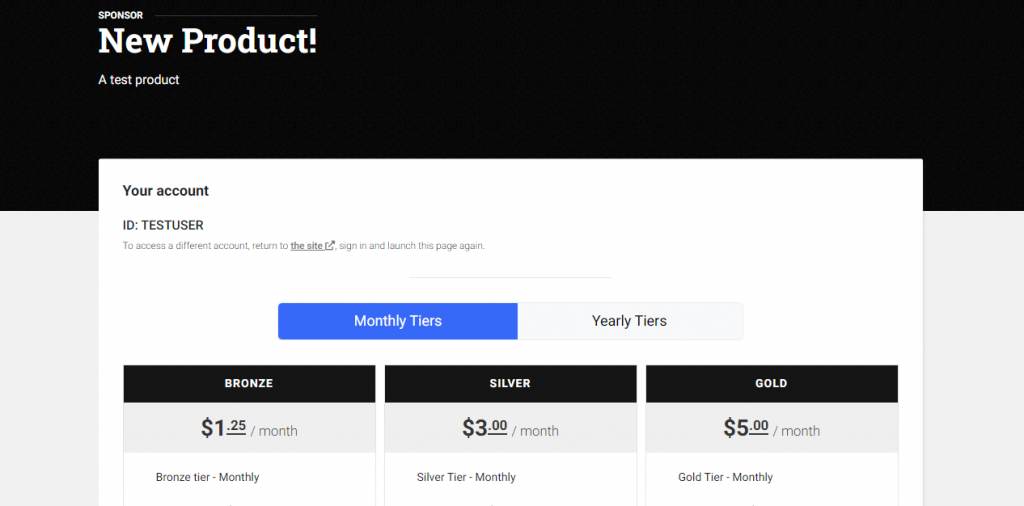Image resolution: width=1024 pixels, height=506 pixels.
Task: Select the Bronze tier - Monthly description
Action: [208, 477]
